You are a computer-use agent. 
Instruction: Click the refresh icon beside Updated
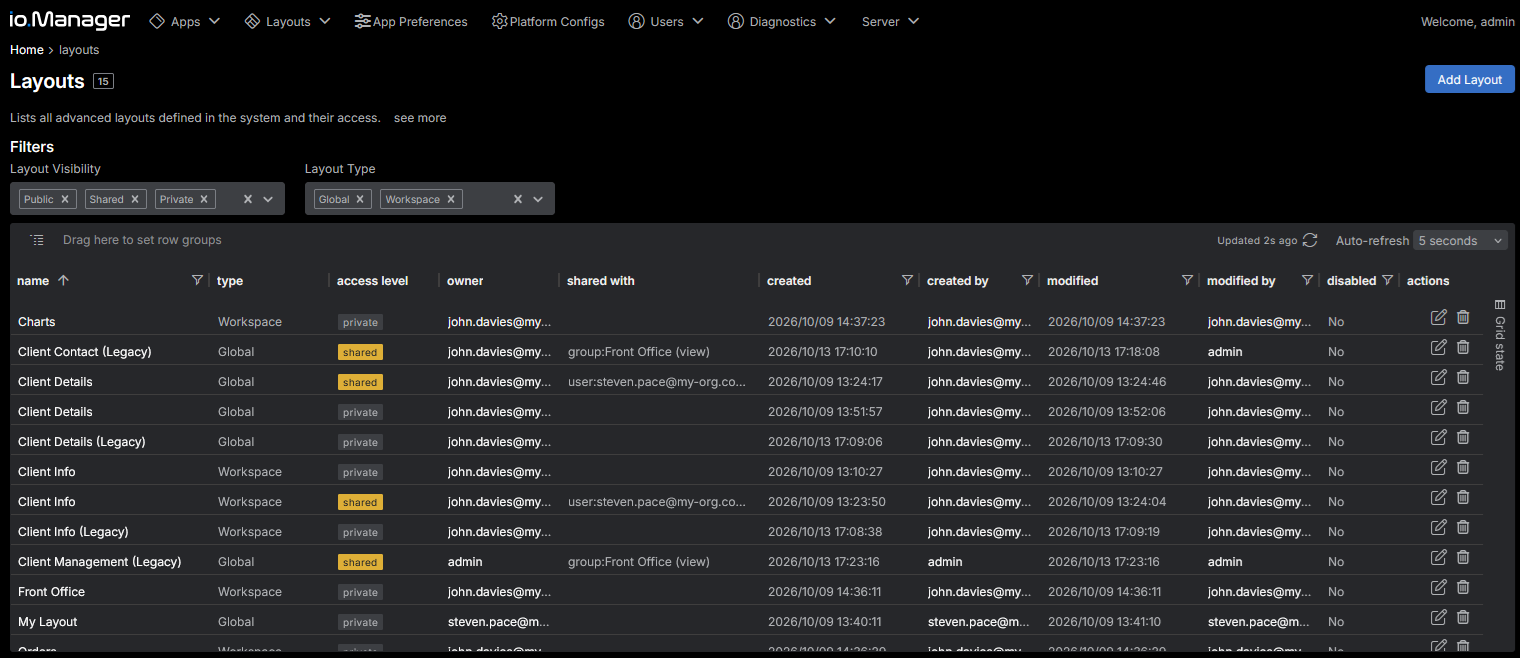(x=1310, y=240)
